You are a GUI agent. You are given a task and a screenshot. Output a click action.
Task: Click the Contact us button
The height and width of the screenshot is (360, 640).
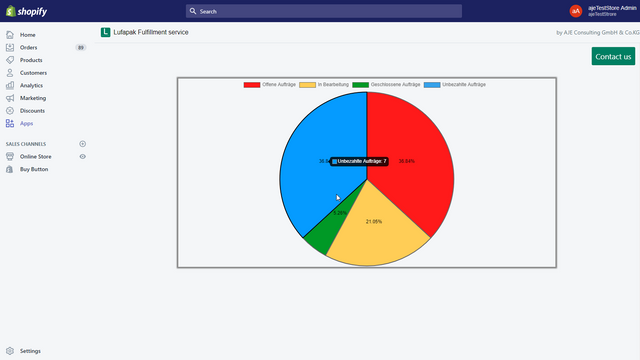click(x=613, y=56)
